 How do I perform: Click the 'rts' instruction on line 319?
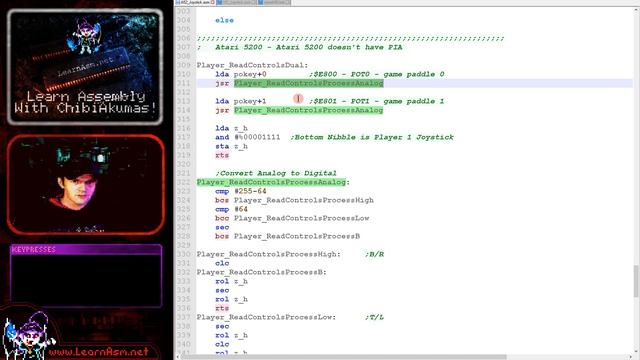222,155
